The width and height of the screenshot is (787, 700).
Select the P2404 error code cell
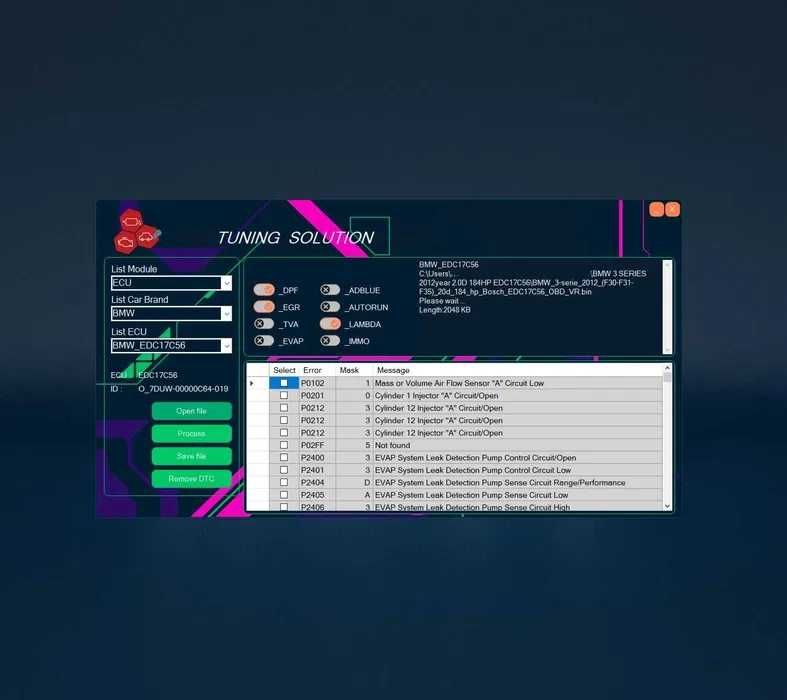coord(317,482)
